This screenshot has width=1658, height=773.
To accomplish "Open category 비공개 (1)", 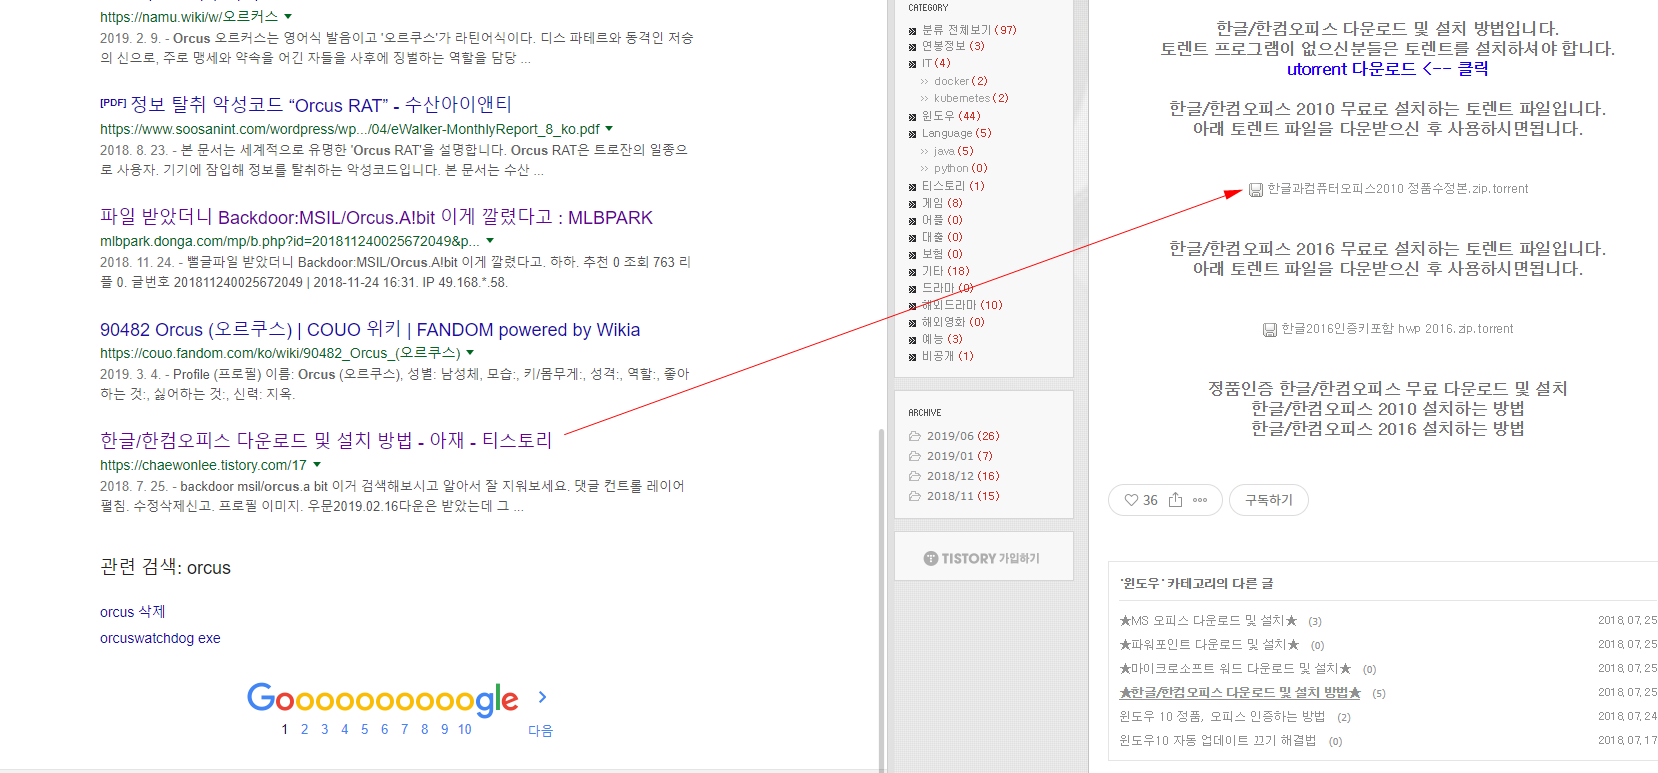I will pyautogui.click(x=947, y=356).
